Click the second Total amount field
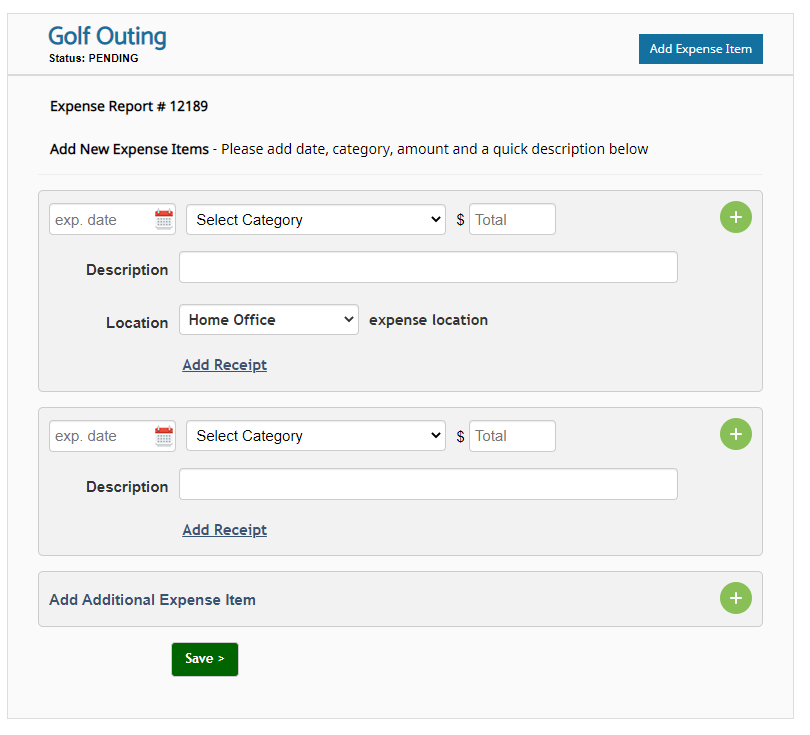The image size is (810, 735). coord(512,436)
